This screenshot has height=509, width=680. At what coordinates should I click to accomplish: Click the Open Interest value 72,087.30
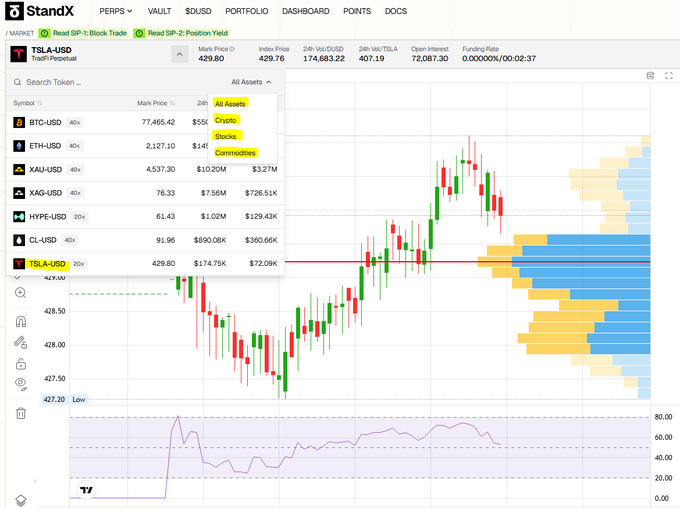430,58
